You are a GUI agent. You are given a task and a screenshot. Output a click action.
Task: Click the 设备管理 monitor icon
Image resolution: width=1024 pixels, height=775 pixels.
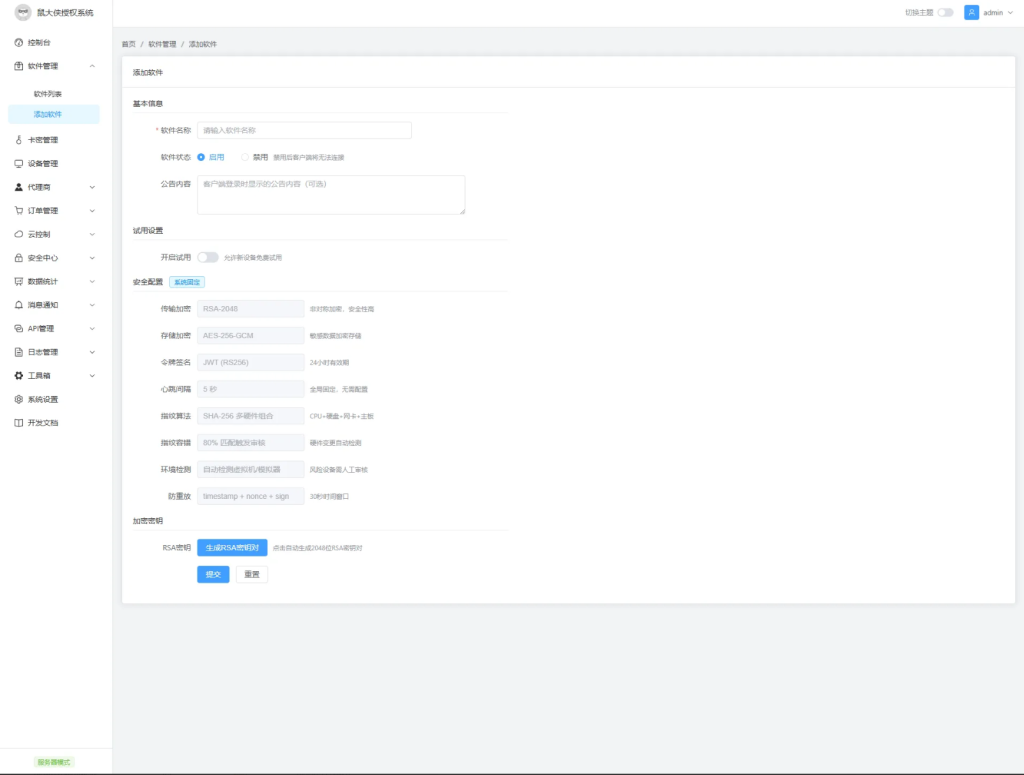[19, 164]
